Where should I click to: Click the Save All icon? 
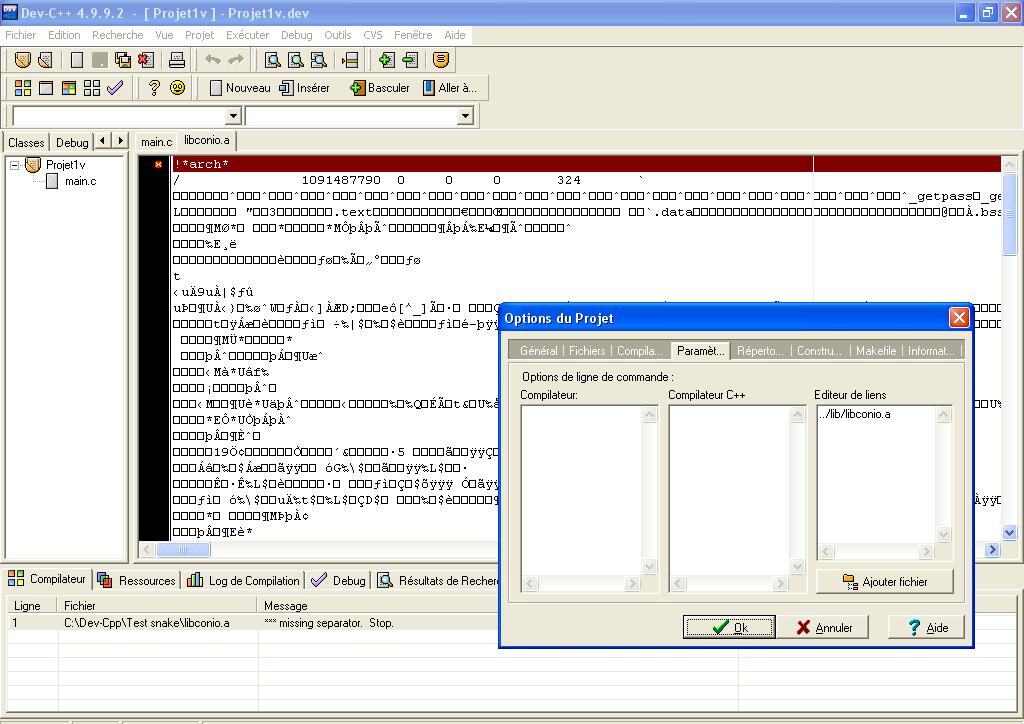pyautogui.click(x=122, y=60)
